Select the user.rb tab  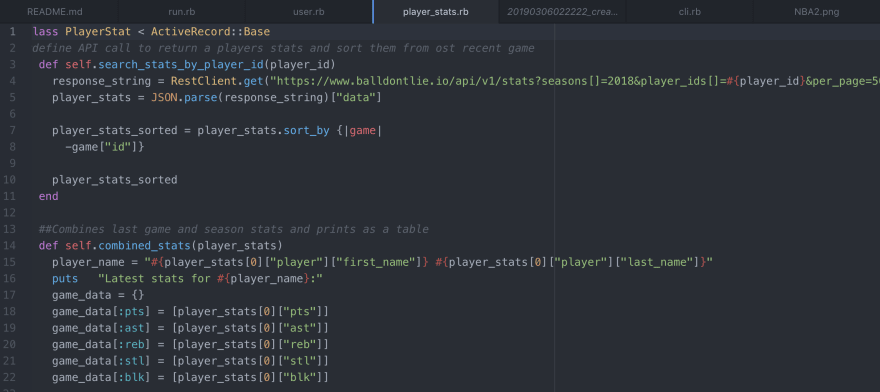click(309, 12)
